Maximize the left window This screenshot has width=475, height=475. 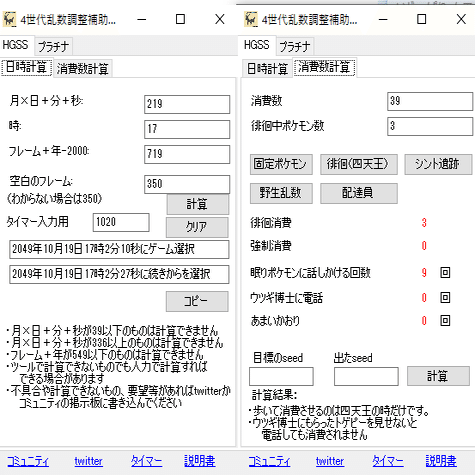click(x=180, y=19)
